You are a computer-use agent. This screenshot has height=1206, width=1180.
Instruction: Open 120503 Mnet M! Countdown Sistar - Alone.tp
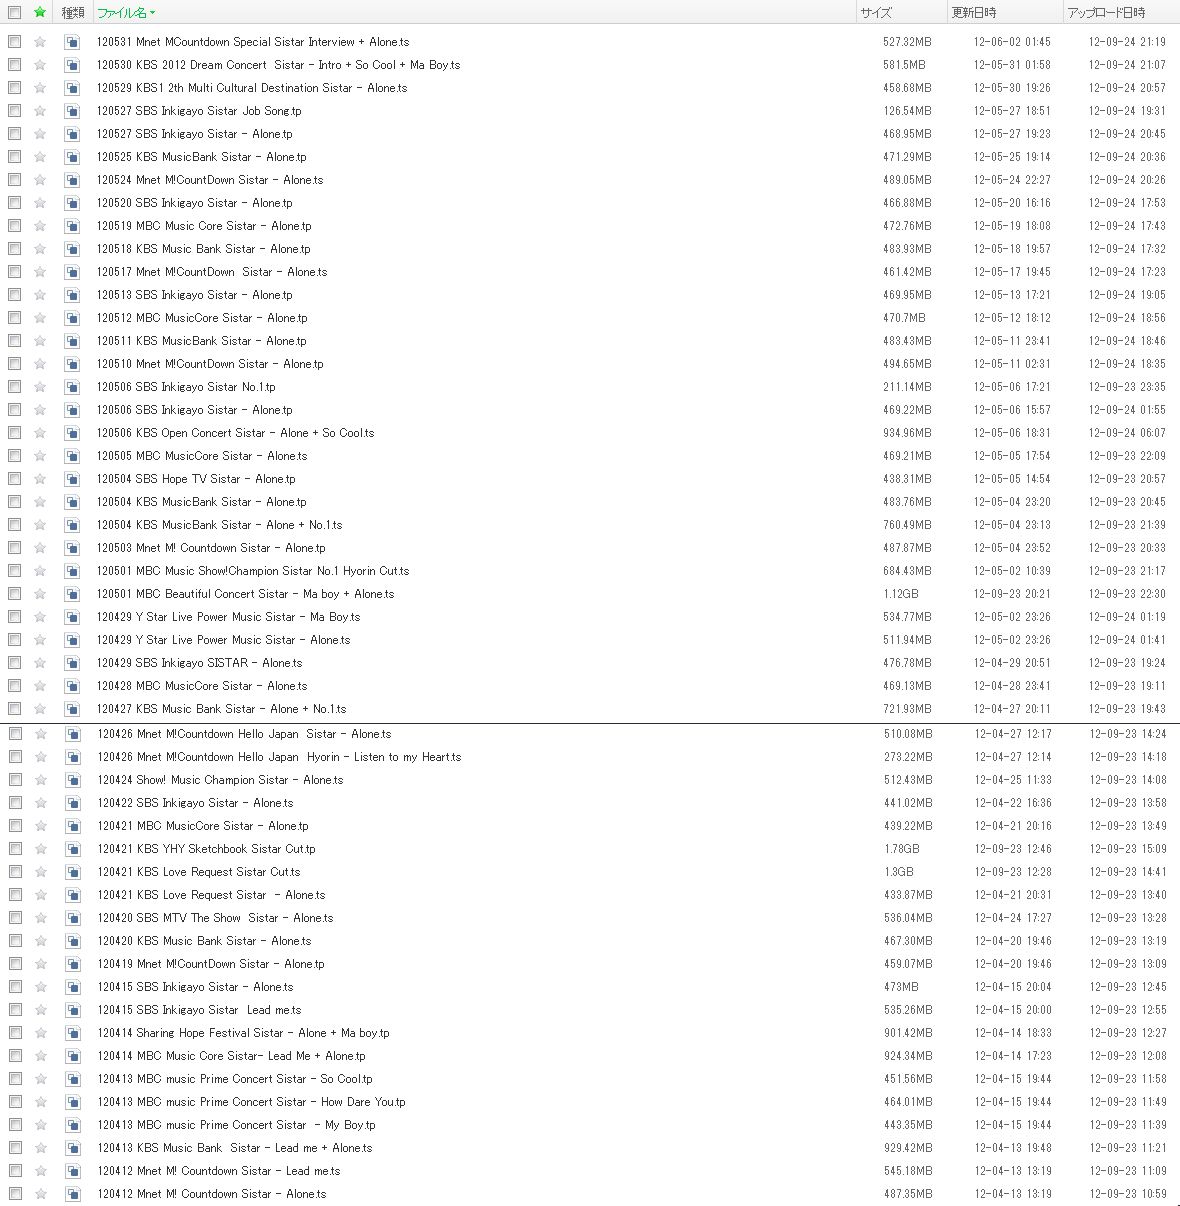211,548
